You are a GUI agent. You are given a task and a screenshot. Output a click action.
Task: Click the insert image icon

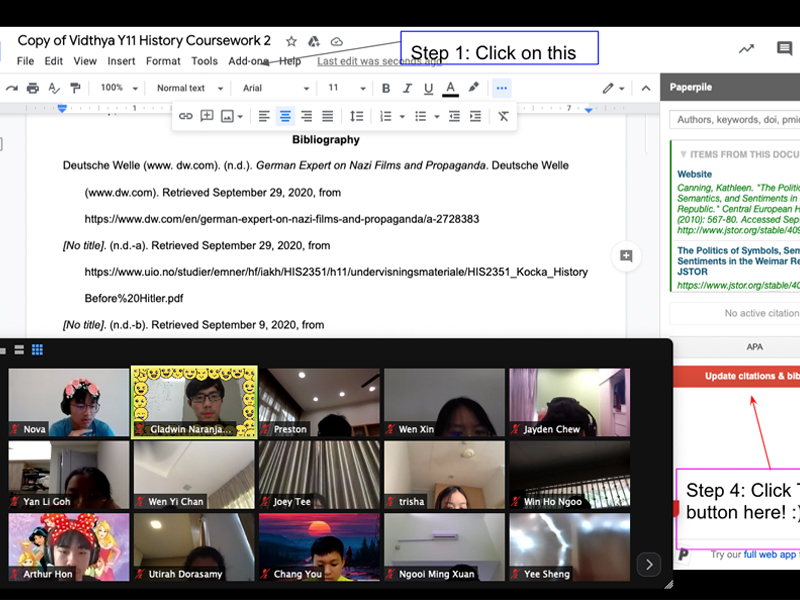pyautogui.click(x=227, y=116)
